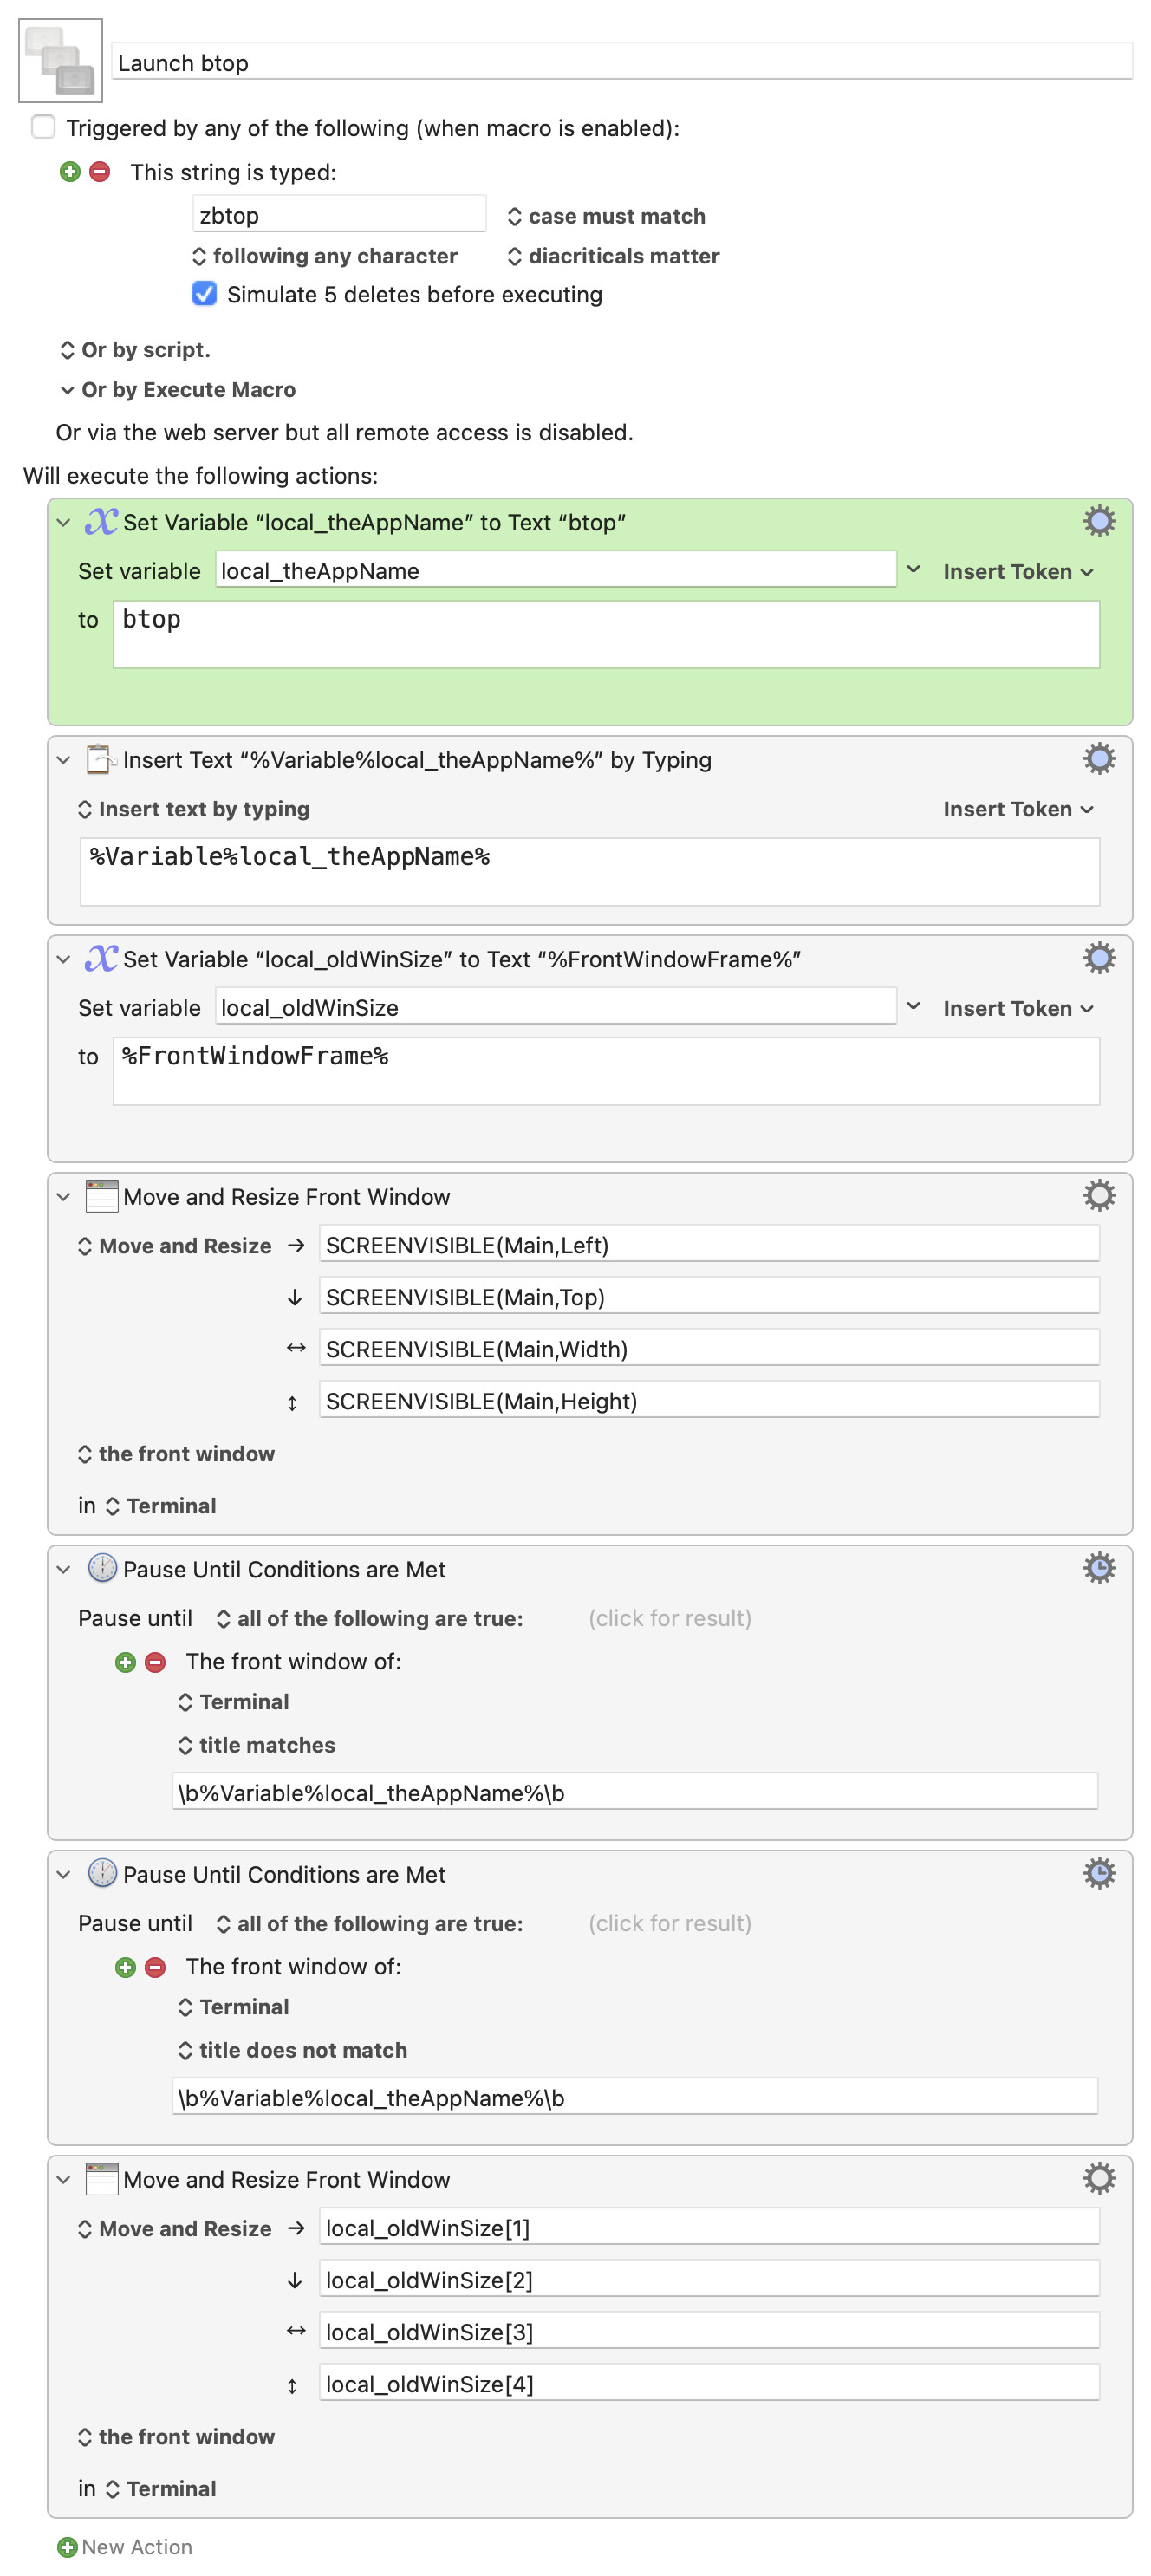This screenshot has height=2576, width=1151.
Task: Open the Or by script menu
Action: coord(135,349)
